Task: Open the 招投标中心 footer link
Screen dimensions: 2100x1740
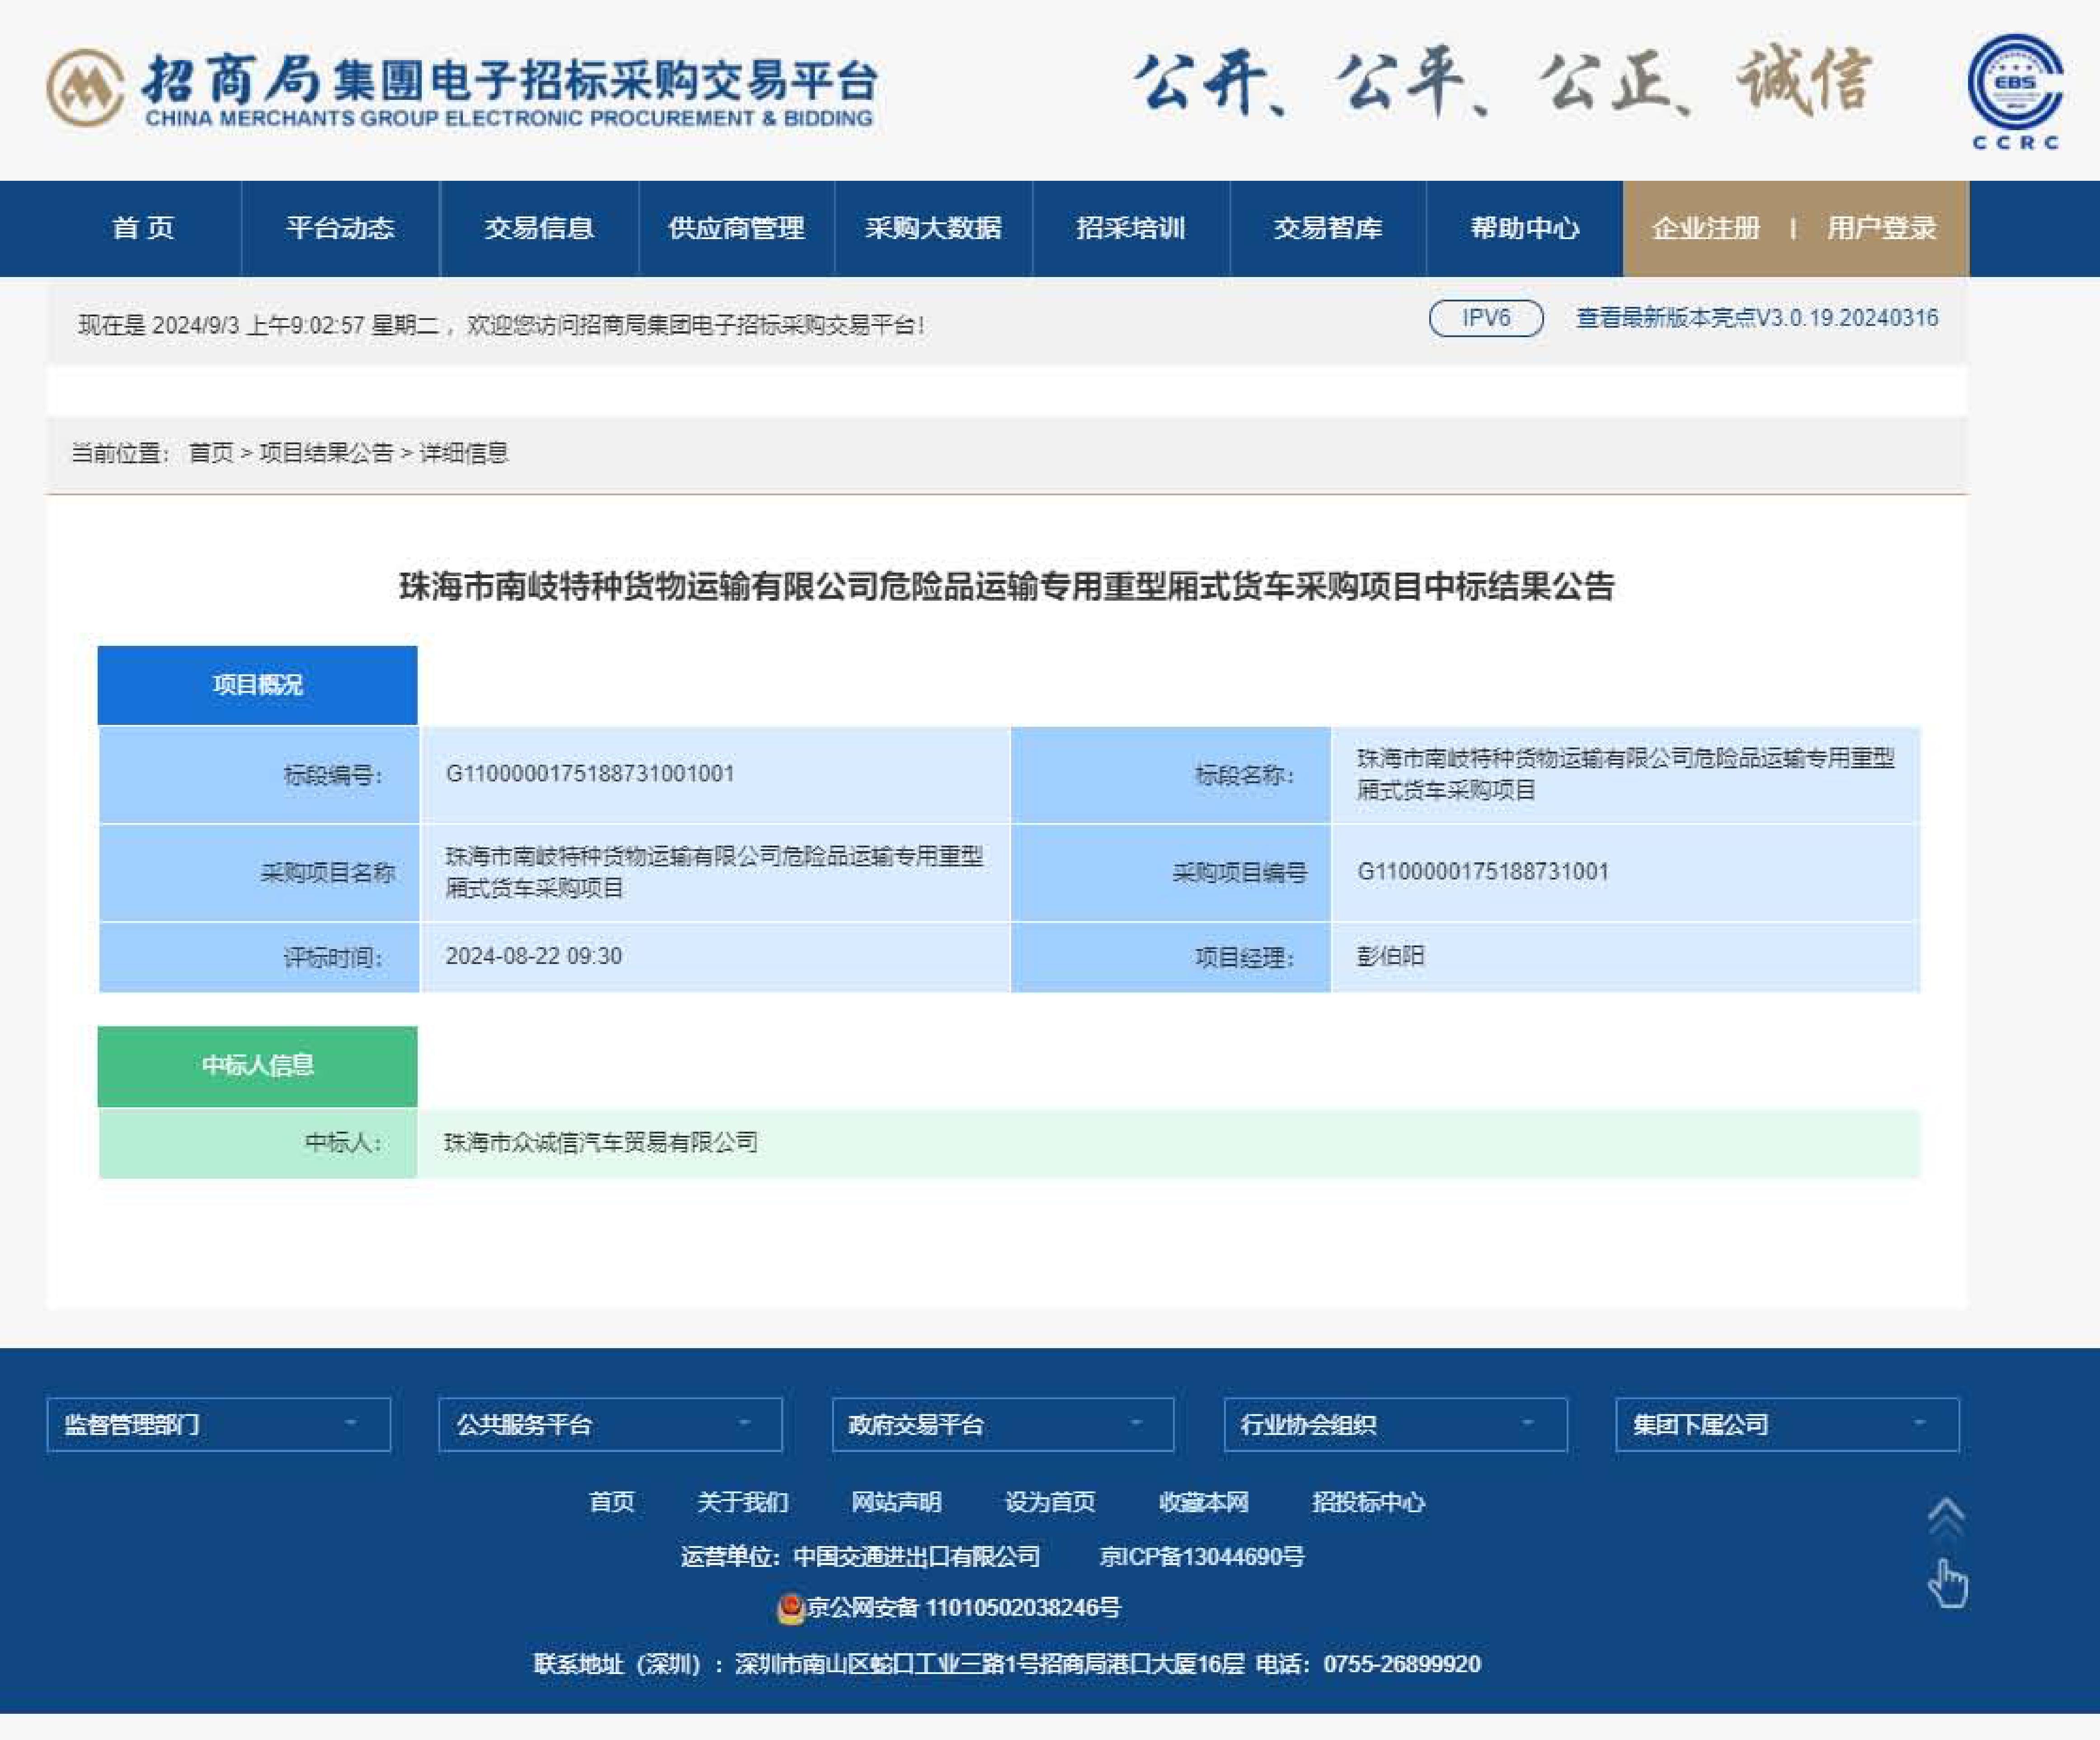Action: 1368,1502
